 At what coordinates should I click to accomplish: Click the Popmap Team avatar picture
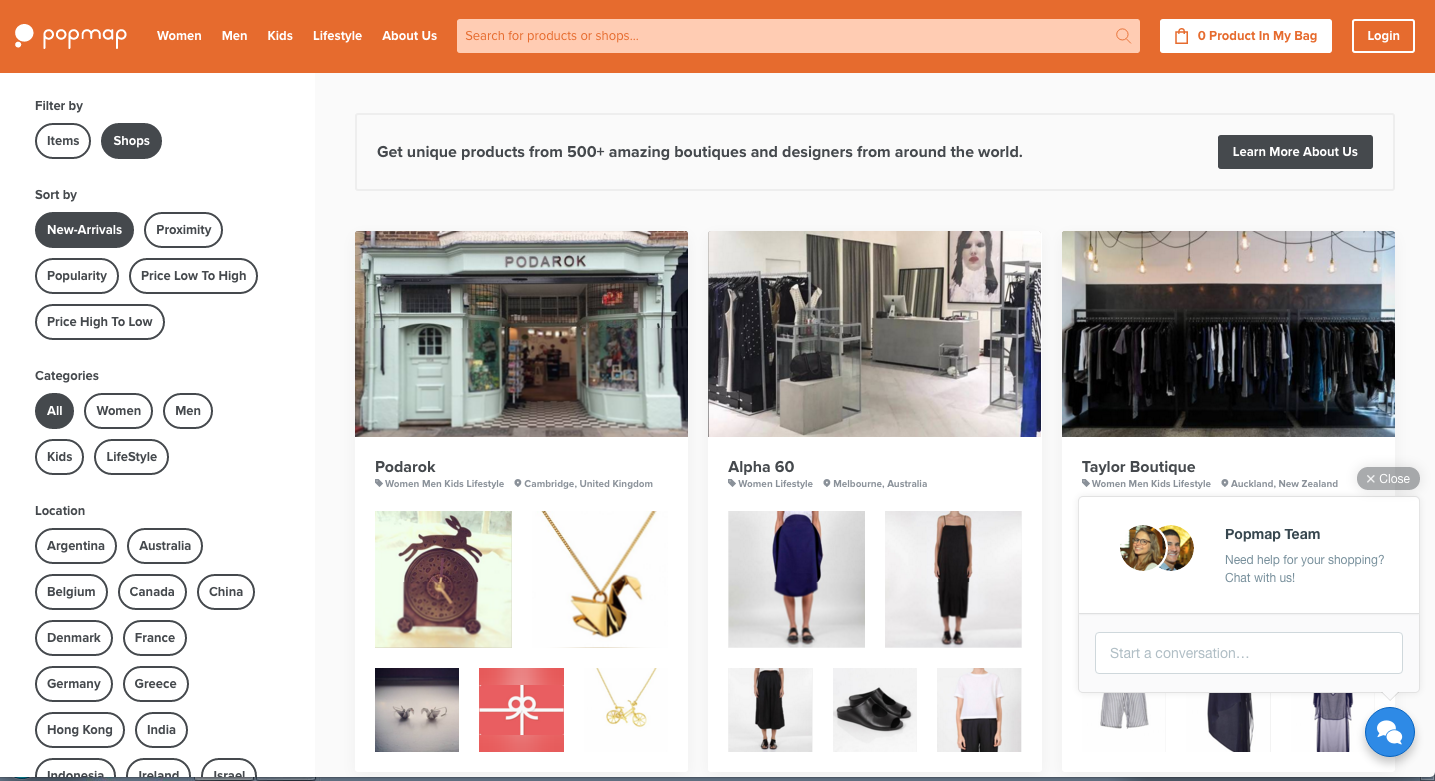[1157, 548]
